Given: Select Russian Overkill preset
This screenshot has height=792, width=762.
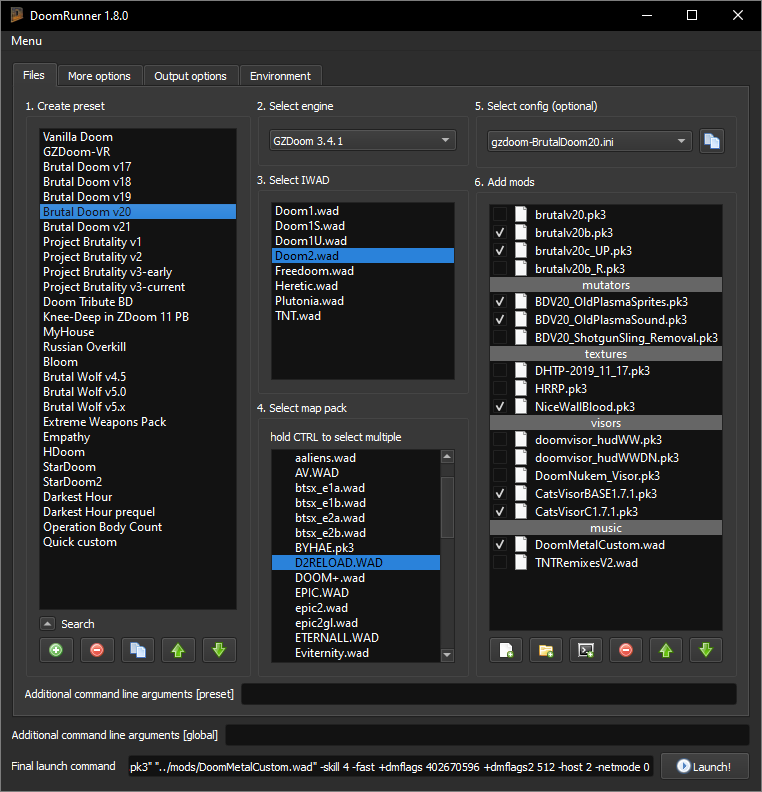Looking at the screenshot, I should click(x=138, y=346).
